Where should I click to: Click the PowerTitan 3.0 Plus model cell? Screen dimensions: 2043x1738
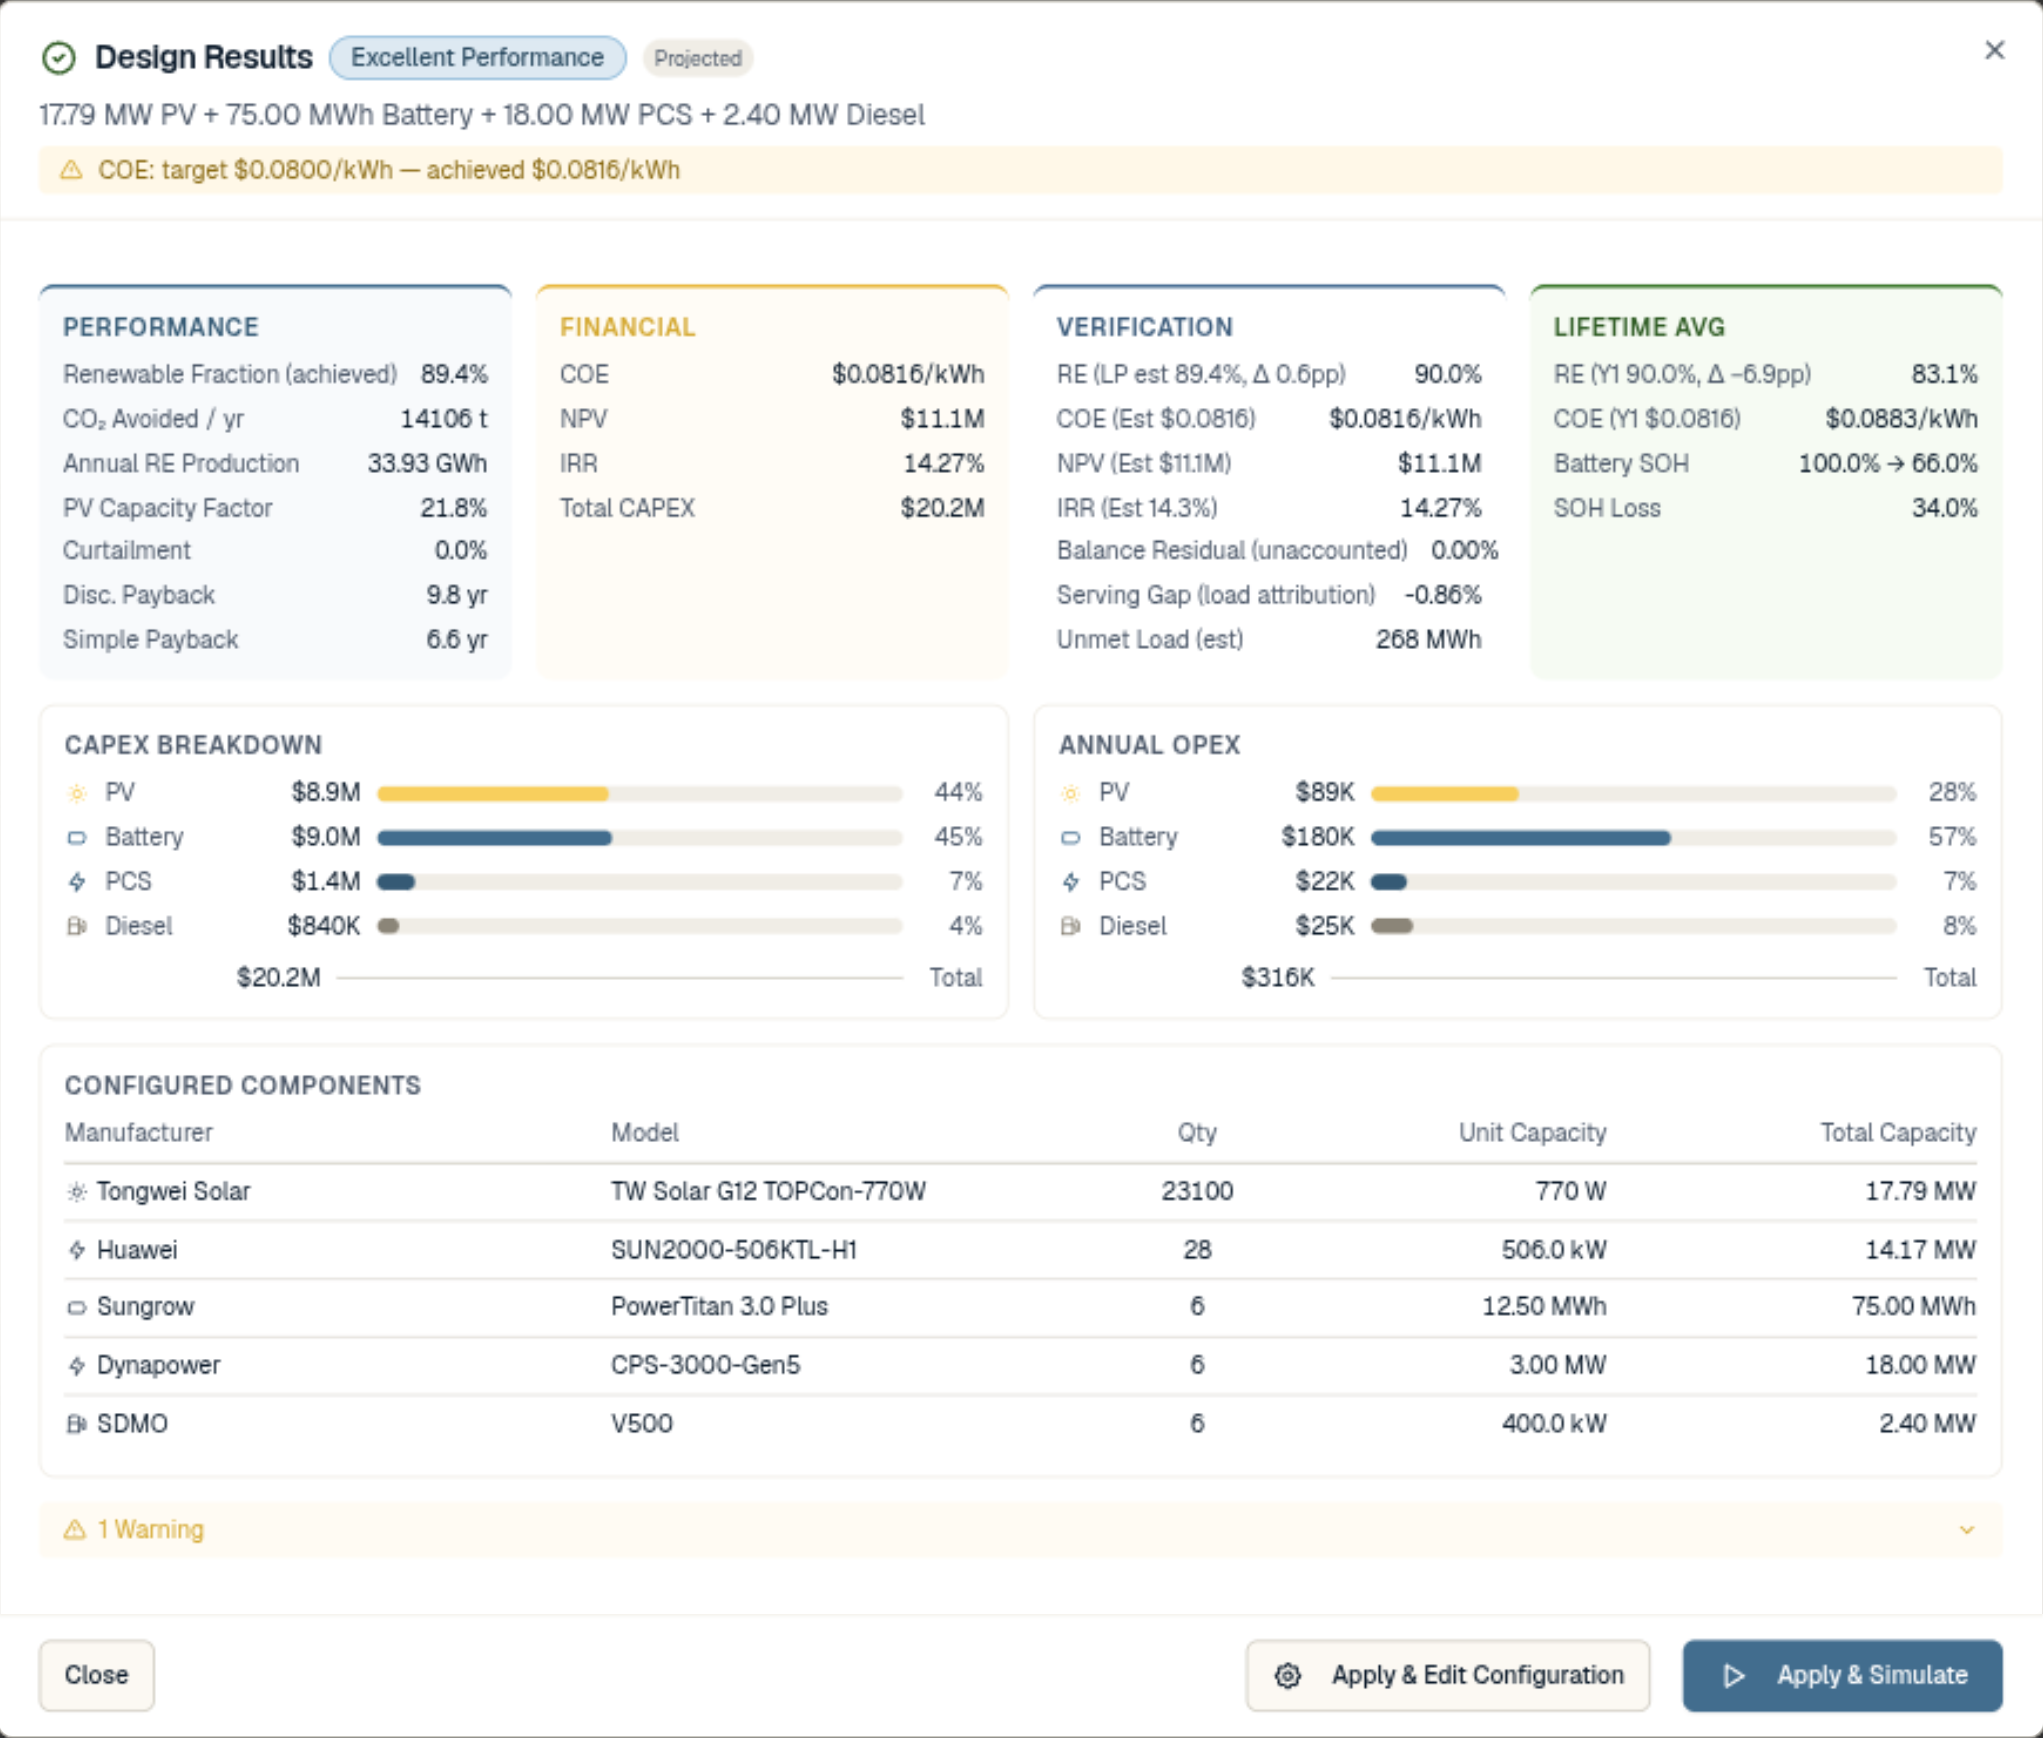[720, 1307]
